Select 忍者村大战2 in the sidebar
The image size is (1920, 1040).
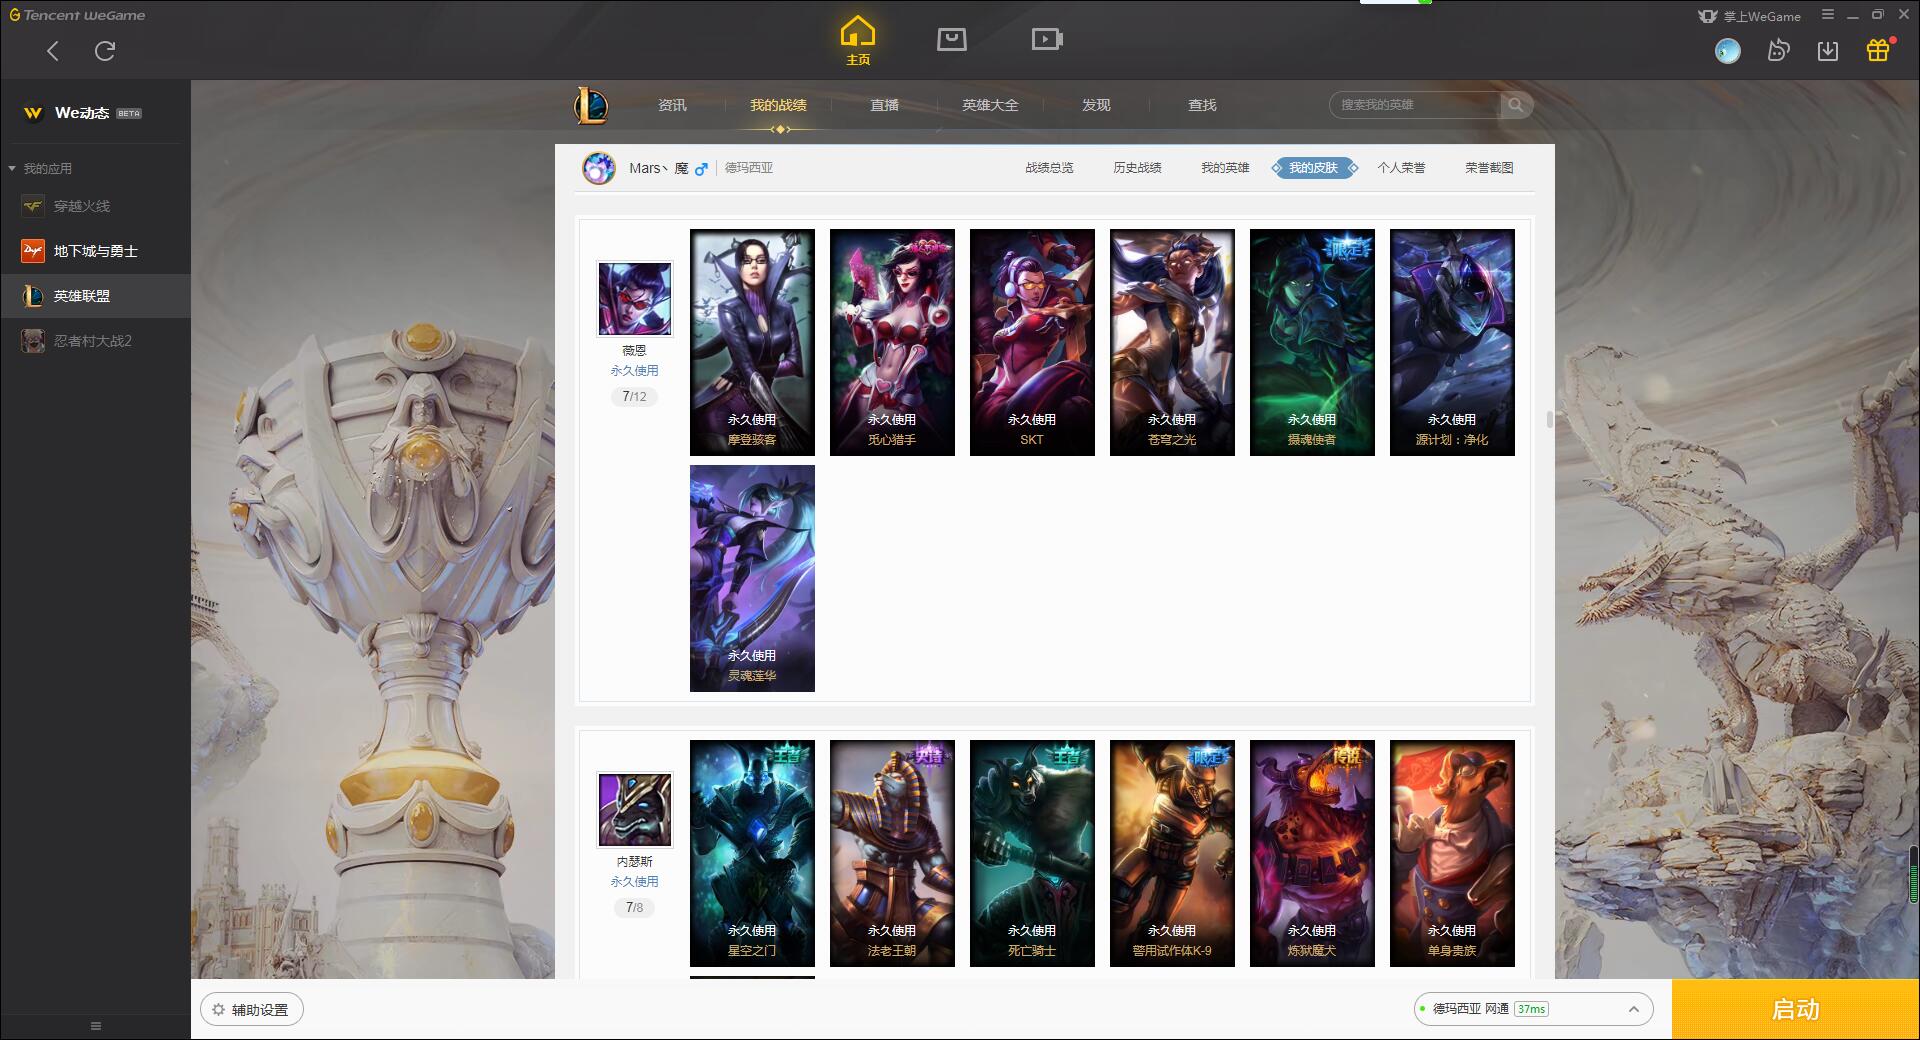coord(95,341)
